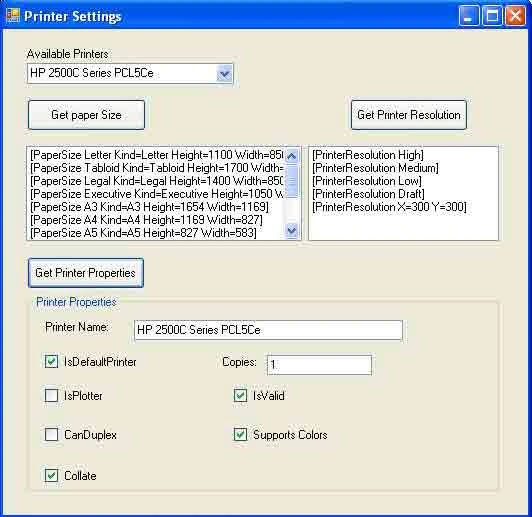Select the PrinterResolution Medium entry
532x517 pixels.
pos(403,168)
